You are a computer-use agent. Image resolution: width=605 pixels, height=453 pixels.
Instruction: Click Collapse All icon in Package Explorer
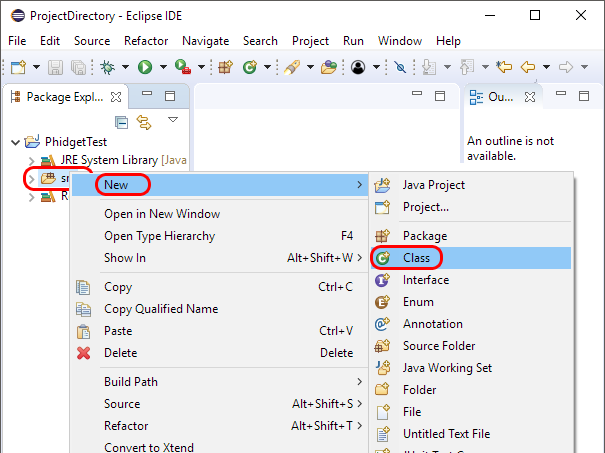(121, 122)
